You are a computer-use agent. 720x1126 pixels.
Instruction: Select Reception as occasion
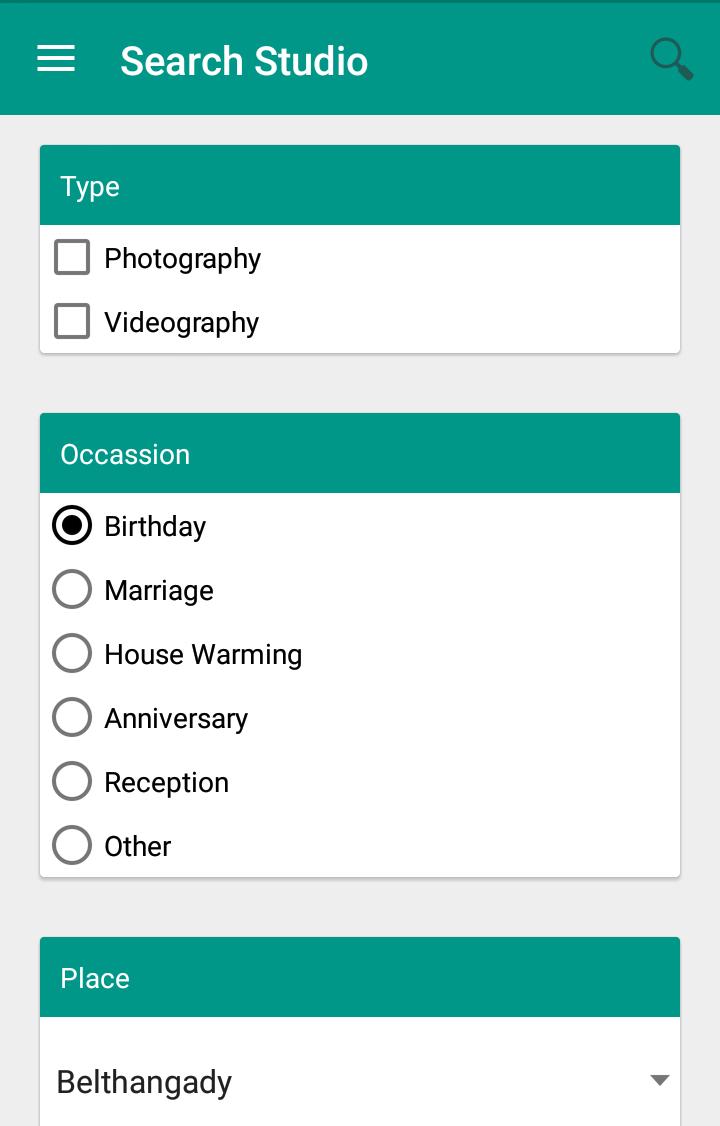pos(72,782)
